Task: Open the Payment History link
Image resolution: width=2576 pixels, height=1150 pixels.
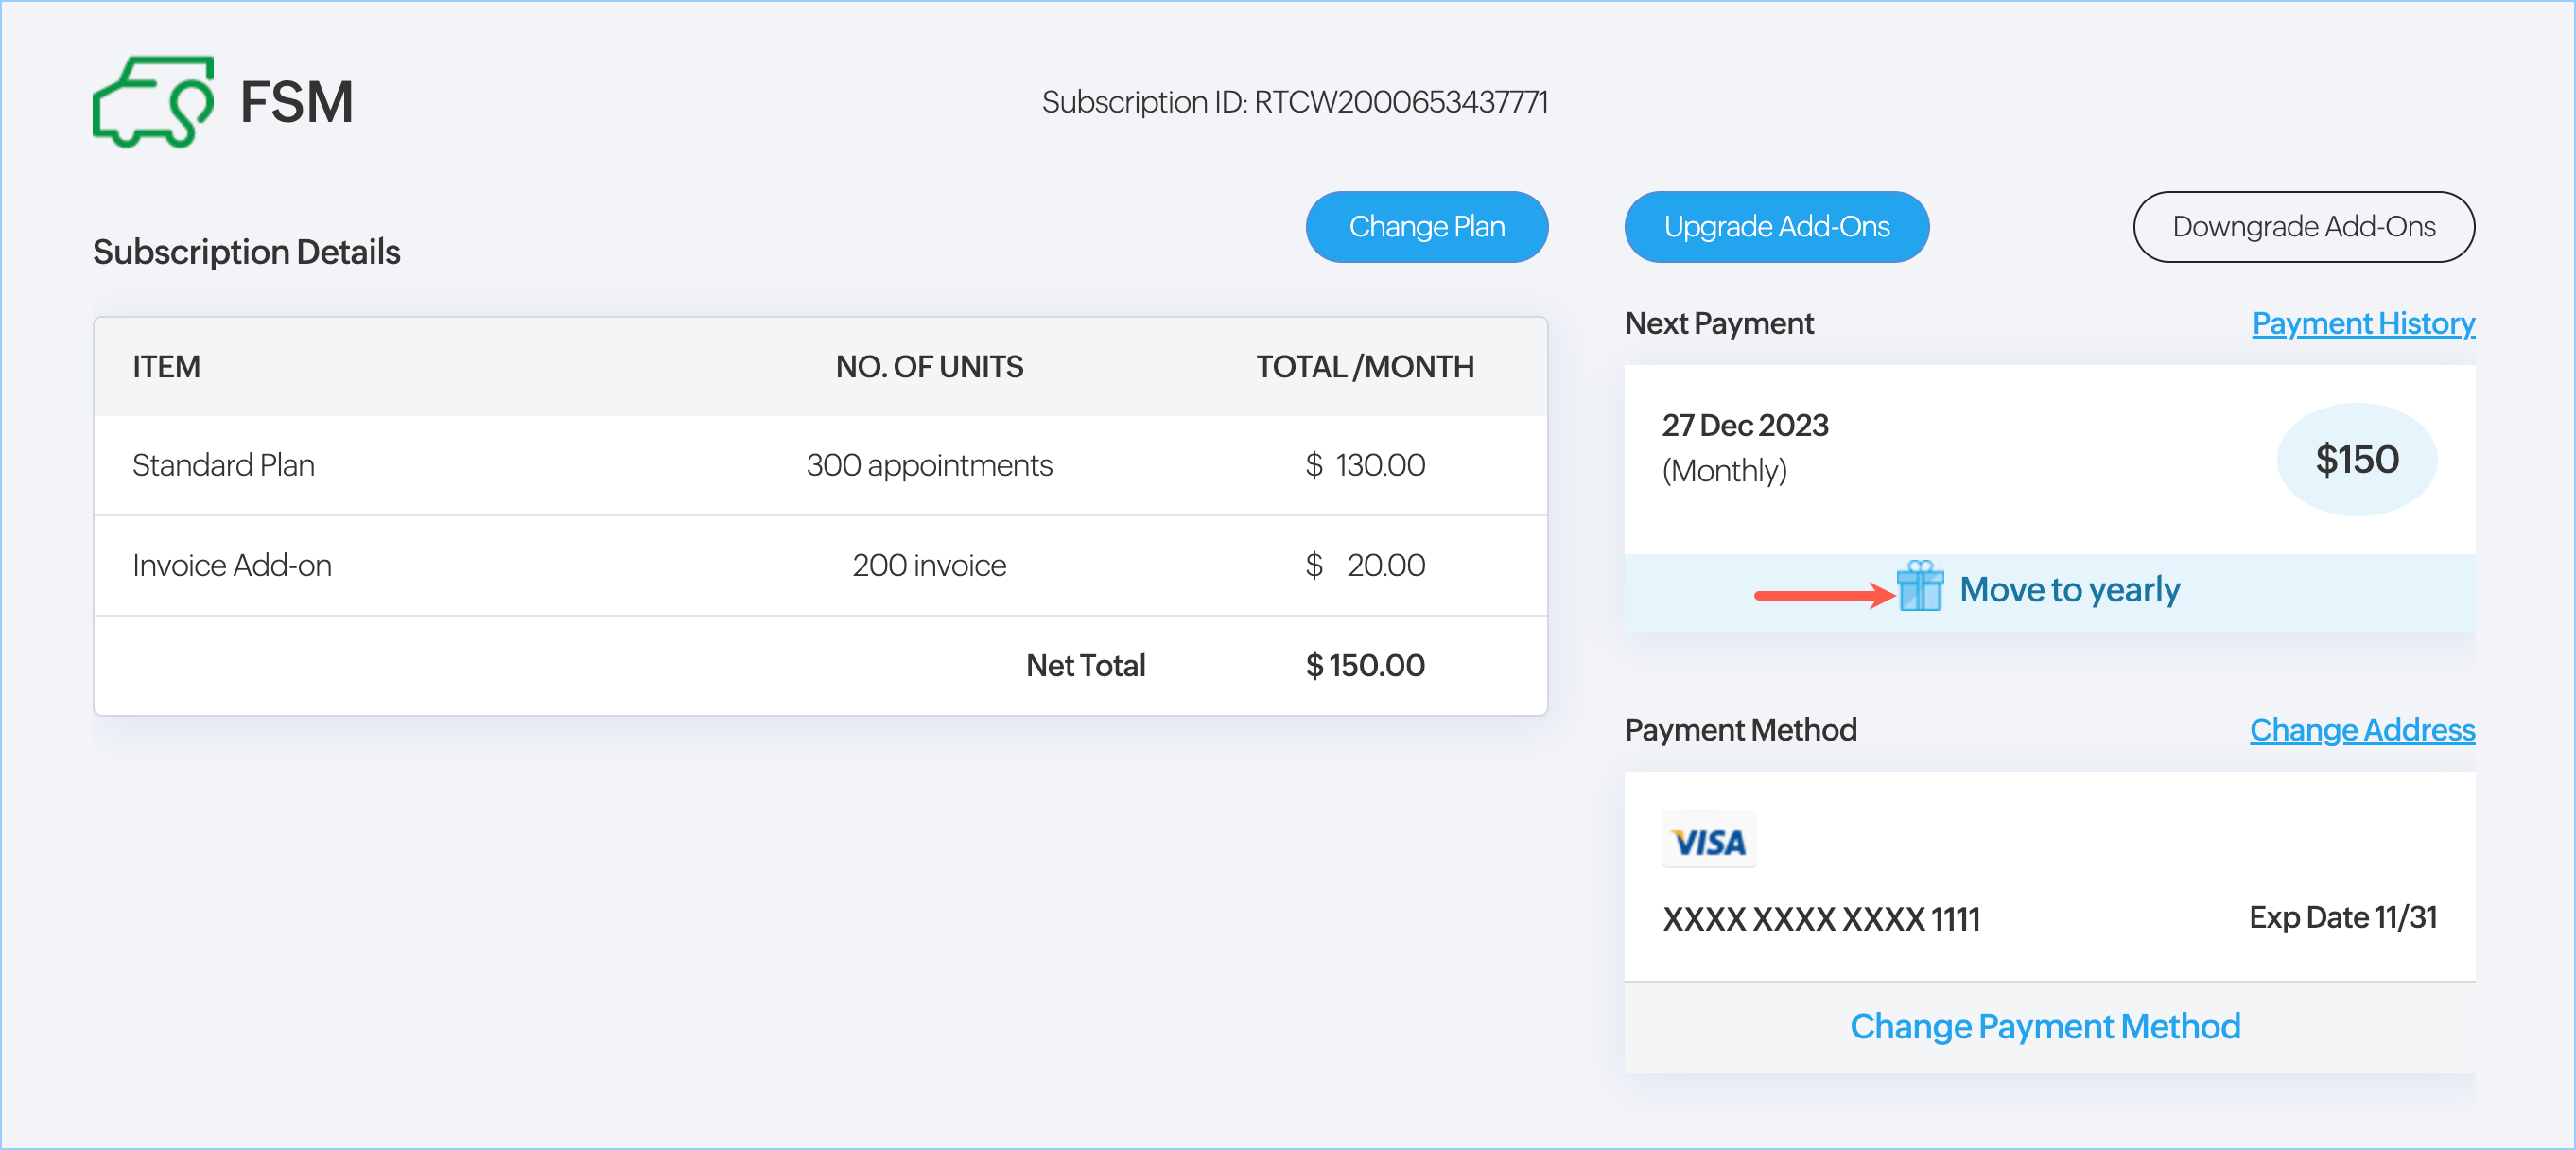Action: [2362, 323]
